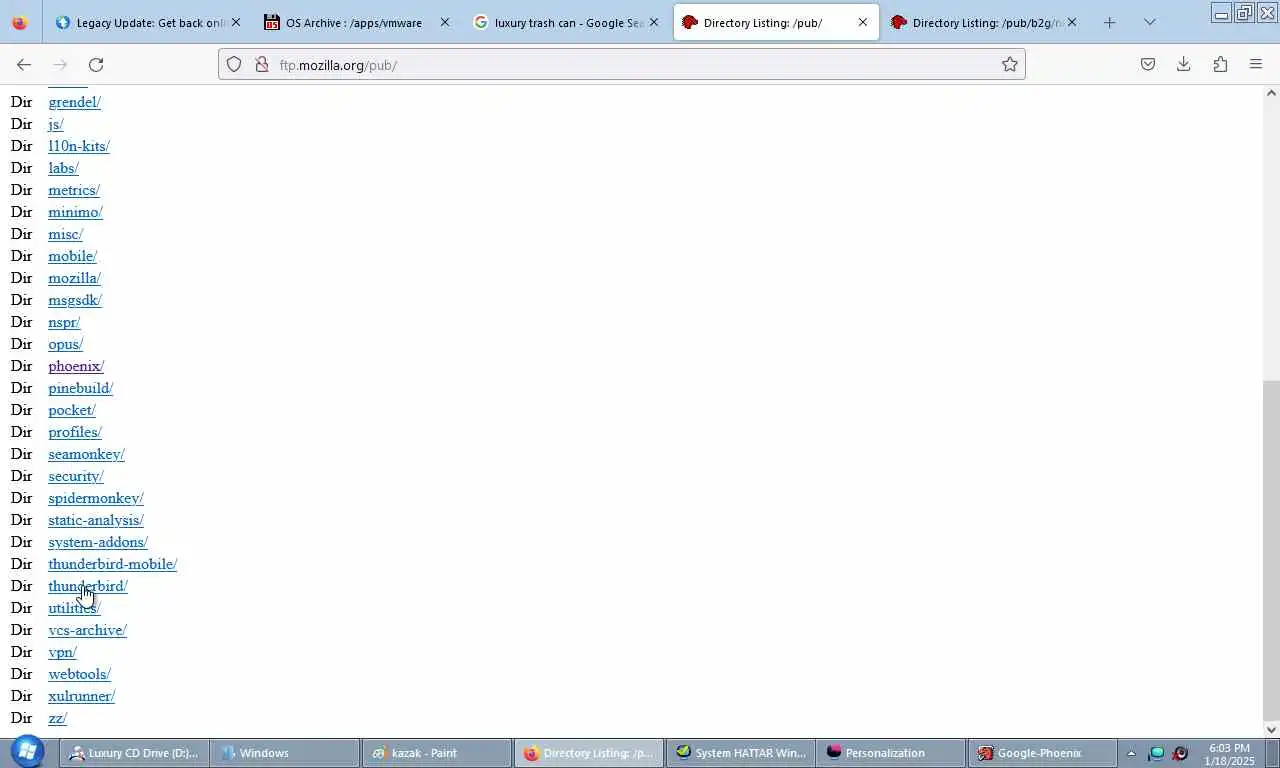Open the grendel/ directory
Viewport: 1280px width, 768px height.
[x=74, y=102]
